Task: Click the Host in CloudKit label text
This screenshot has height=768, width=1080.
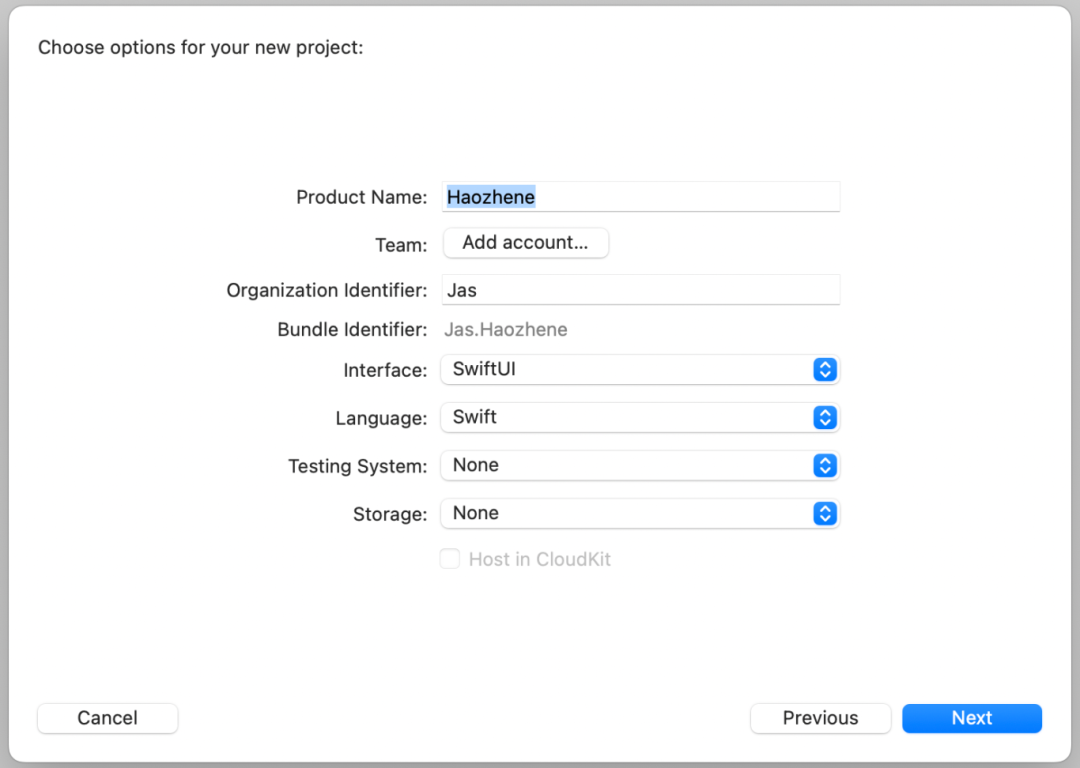Action: point(539,559)
